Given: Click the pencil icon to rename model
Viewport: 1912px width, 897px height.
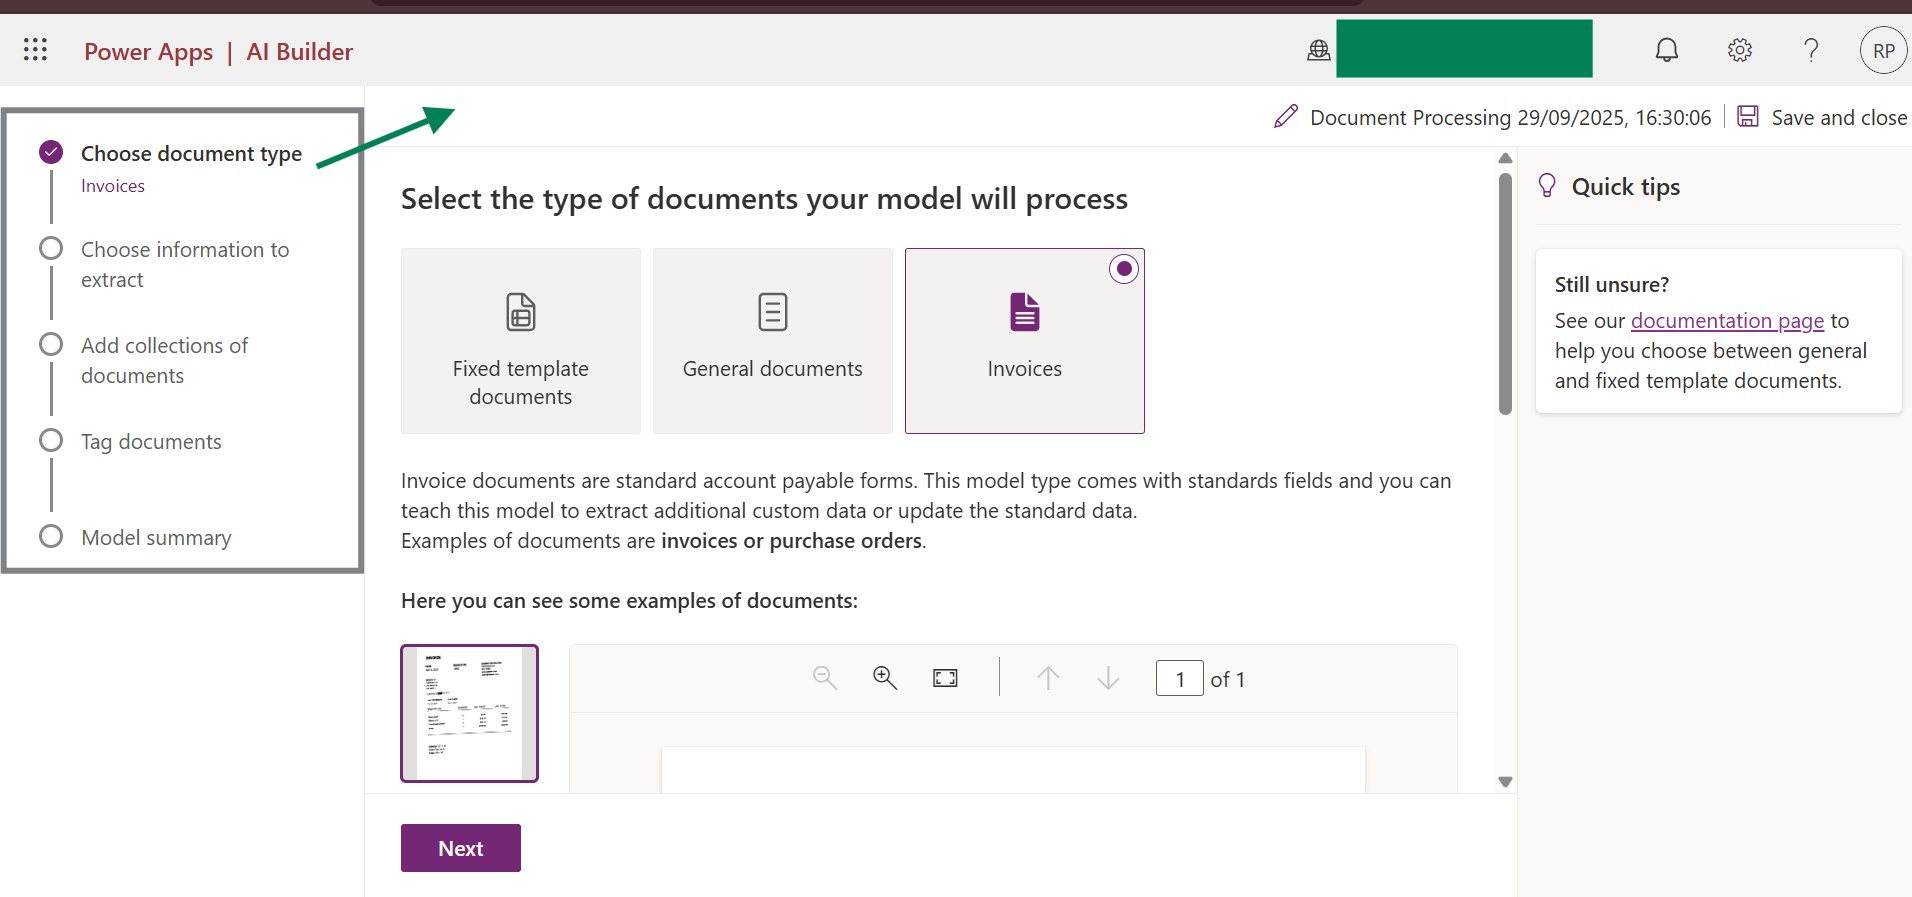Looking at the screenshot, I should pyautogui.click(x=1286, y=117).
